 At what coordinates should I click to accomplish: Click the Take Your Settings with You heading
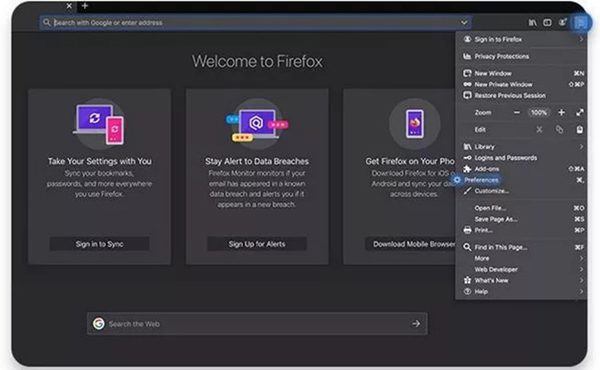(99, 161)
